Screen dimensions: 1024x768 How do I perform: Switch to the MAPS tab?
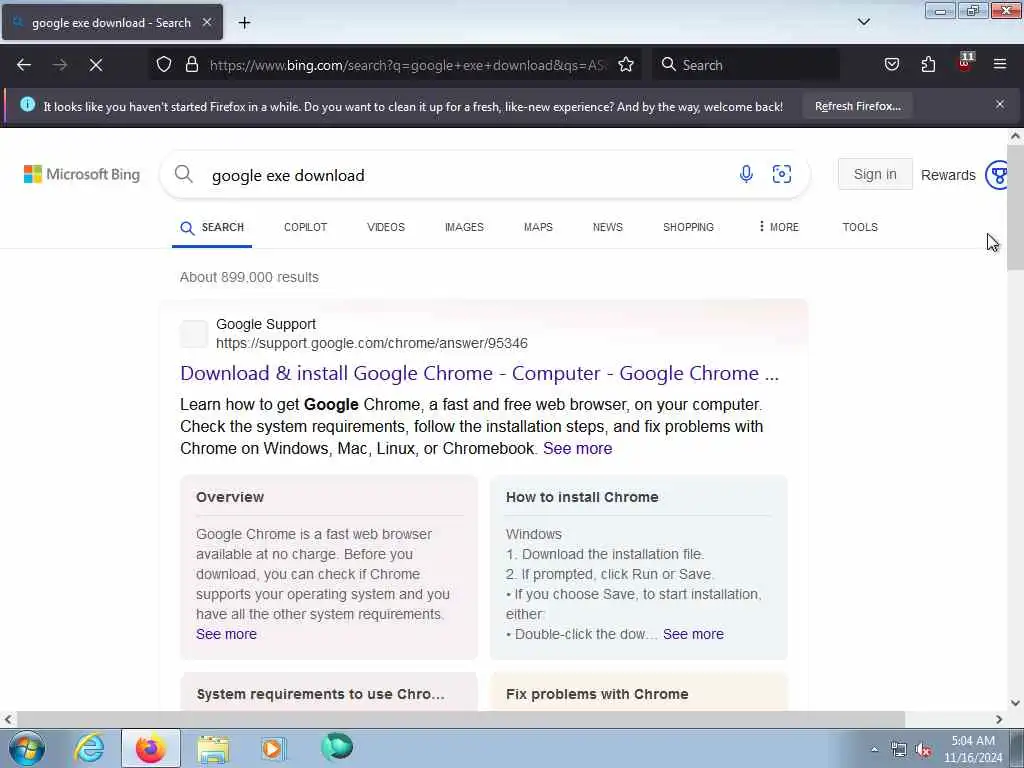tap(538, 227)
